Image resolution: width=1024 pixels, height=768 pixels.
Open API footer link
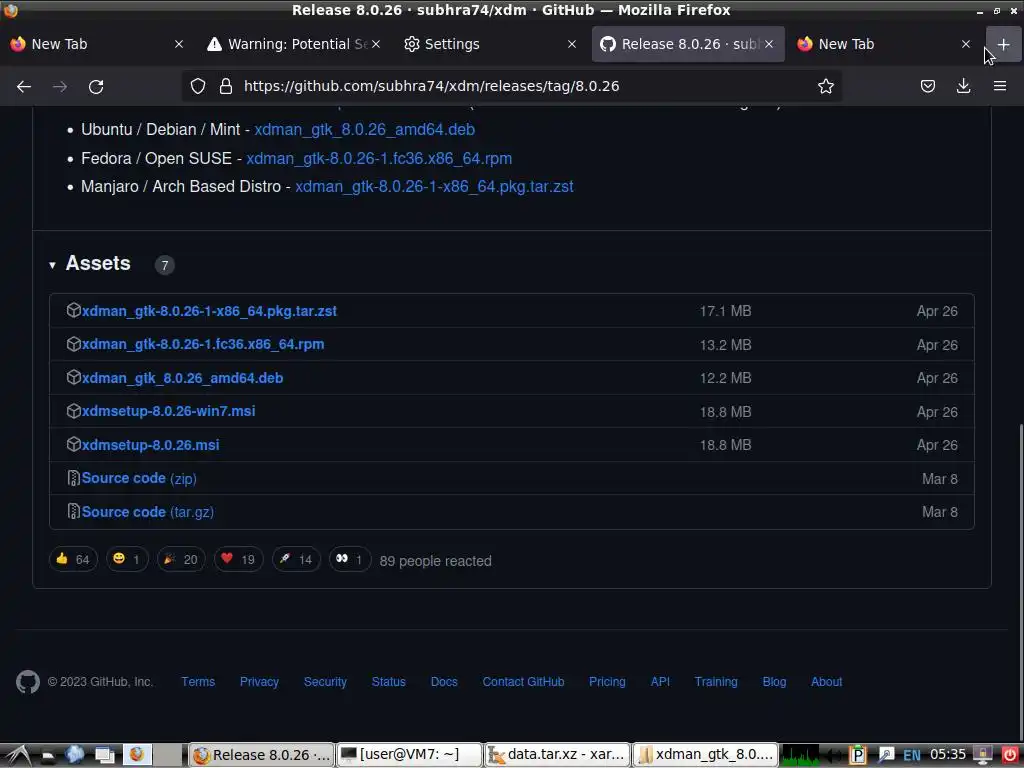click(x=660, y=682)
